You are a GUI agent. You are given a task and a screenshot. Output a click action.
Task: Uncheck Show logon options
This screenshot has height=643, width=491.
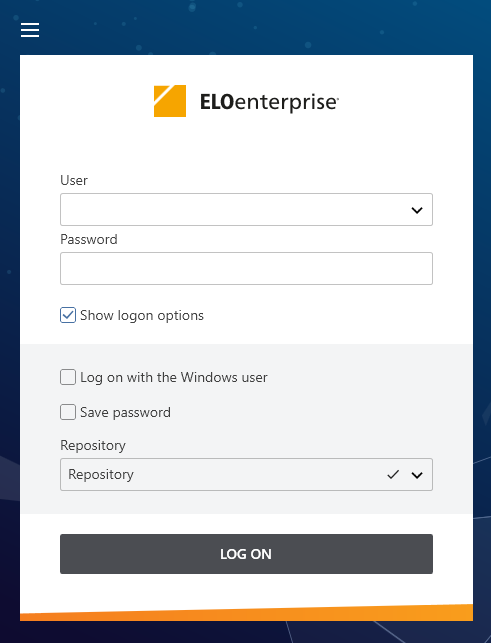[68, 315]
